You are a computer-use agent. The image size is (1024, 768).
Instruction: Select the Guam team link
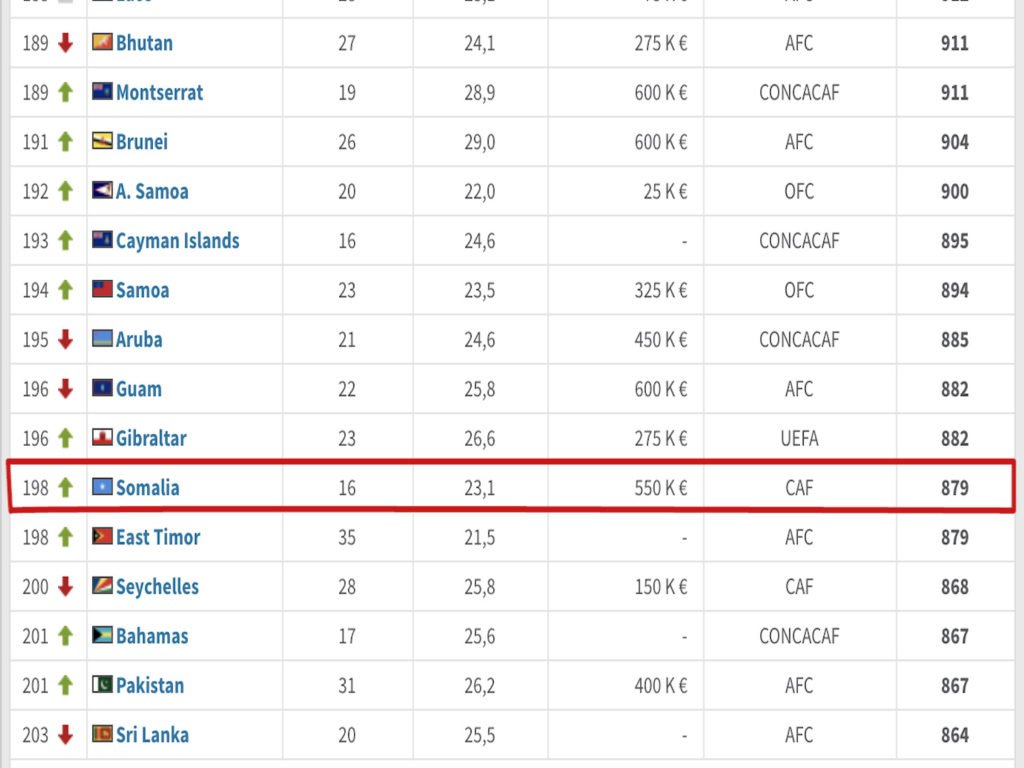click(x=138, y=389)
